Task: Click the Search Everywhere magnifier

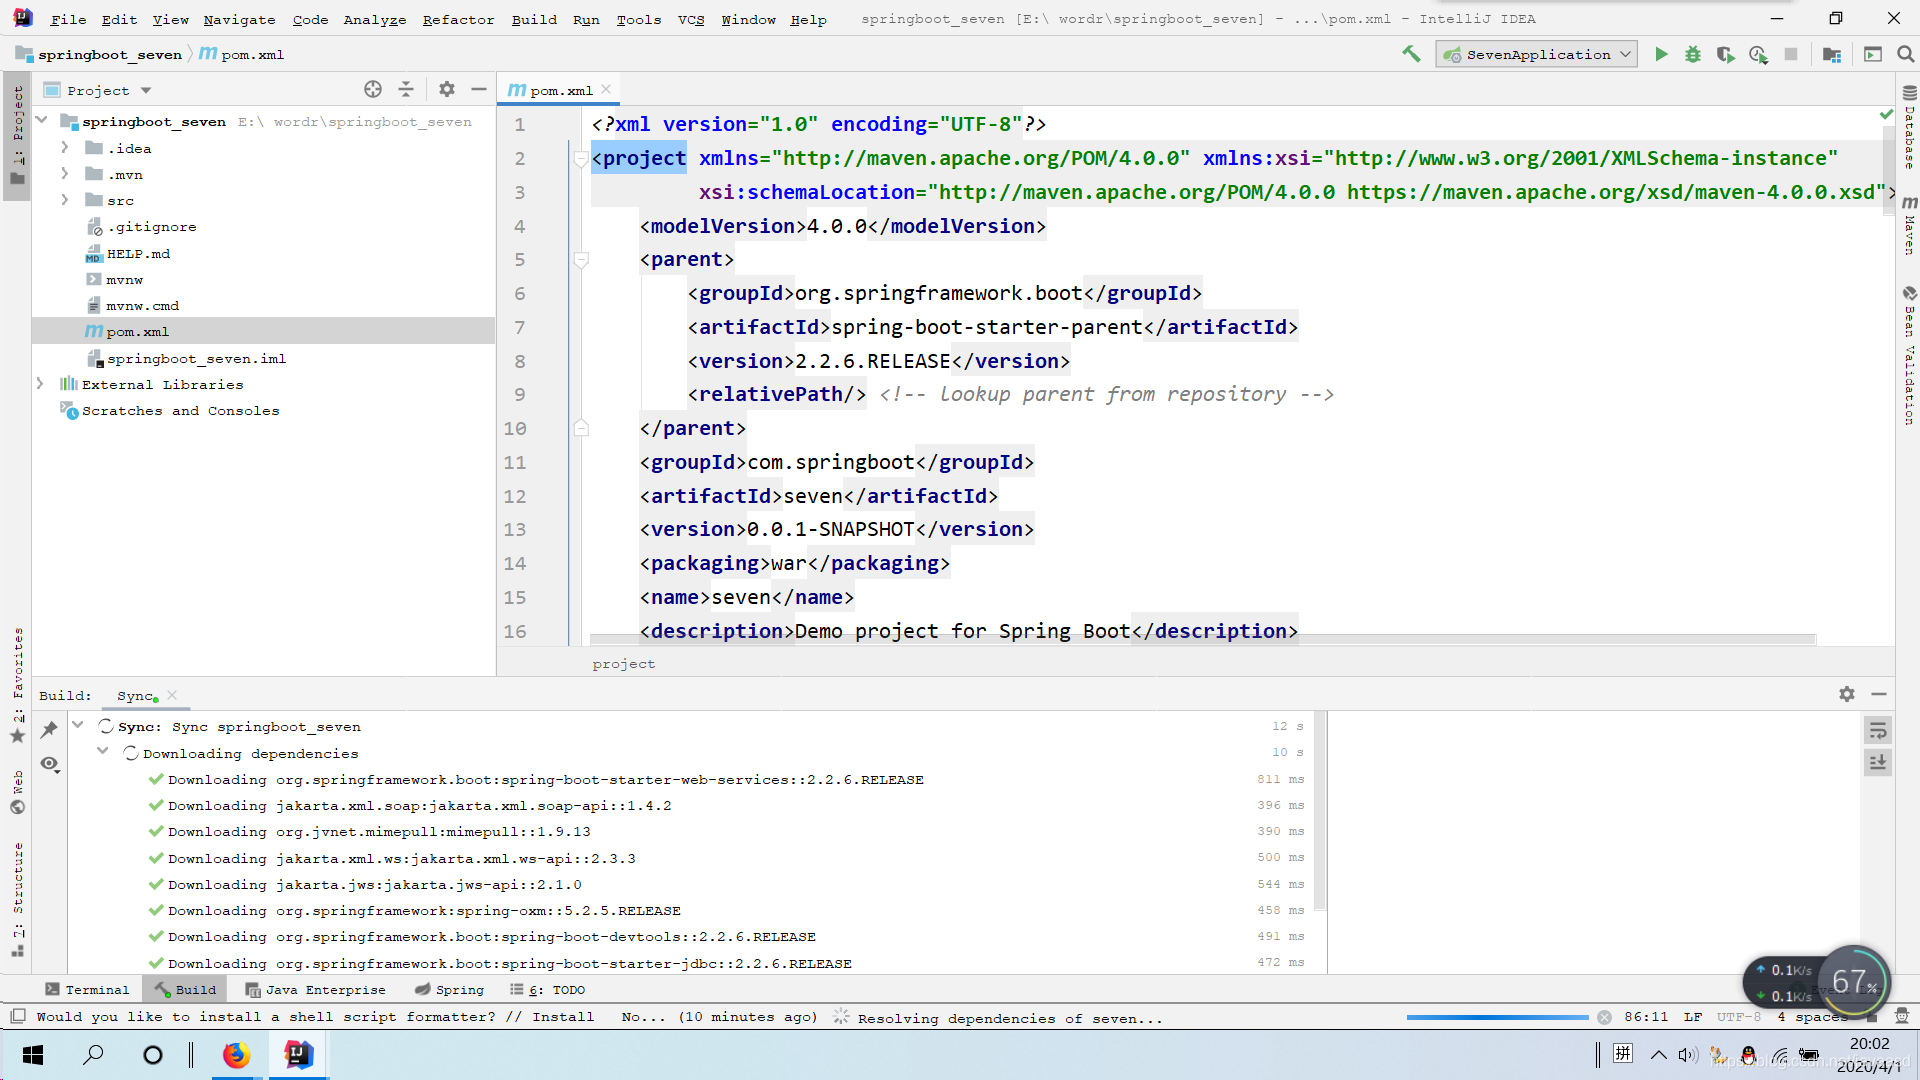Action: (x=1906, y=54)
